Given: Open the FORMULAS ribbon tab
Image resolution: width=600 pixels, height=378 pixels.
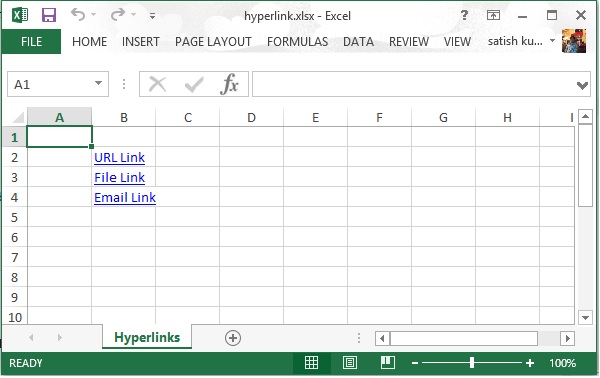Looking at the screenshot, I should tap(297, 41).
